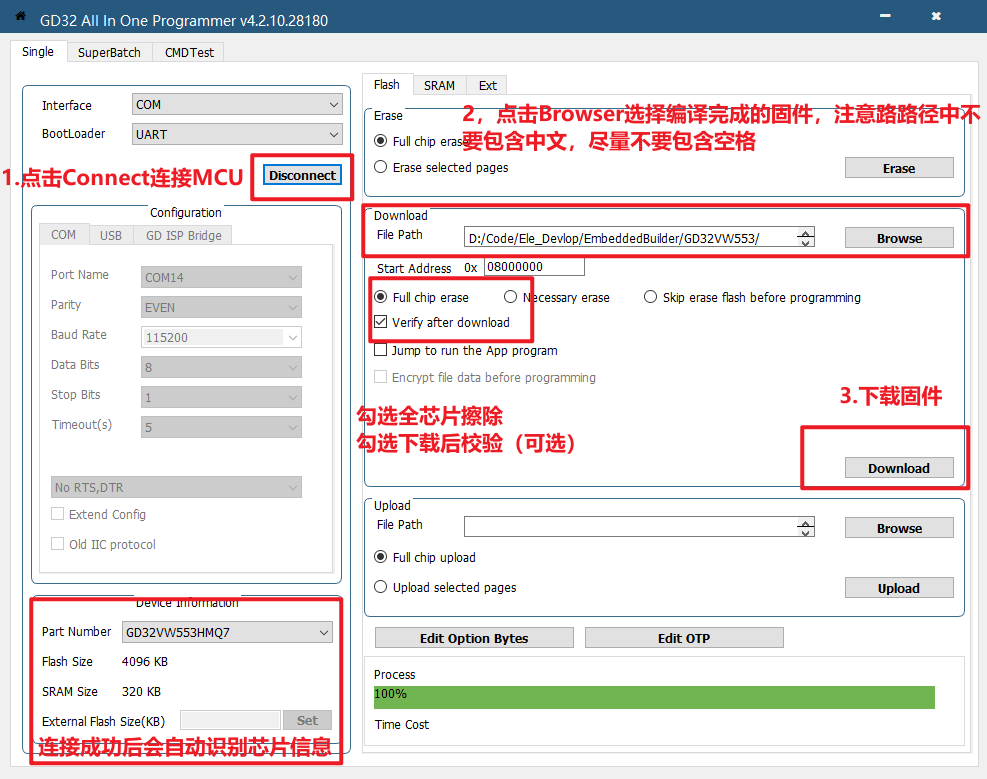Open the Interface dropdown showing COM
This screenshot has height=779, width=987.
coord(237,105)
